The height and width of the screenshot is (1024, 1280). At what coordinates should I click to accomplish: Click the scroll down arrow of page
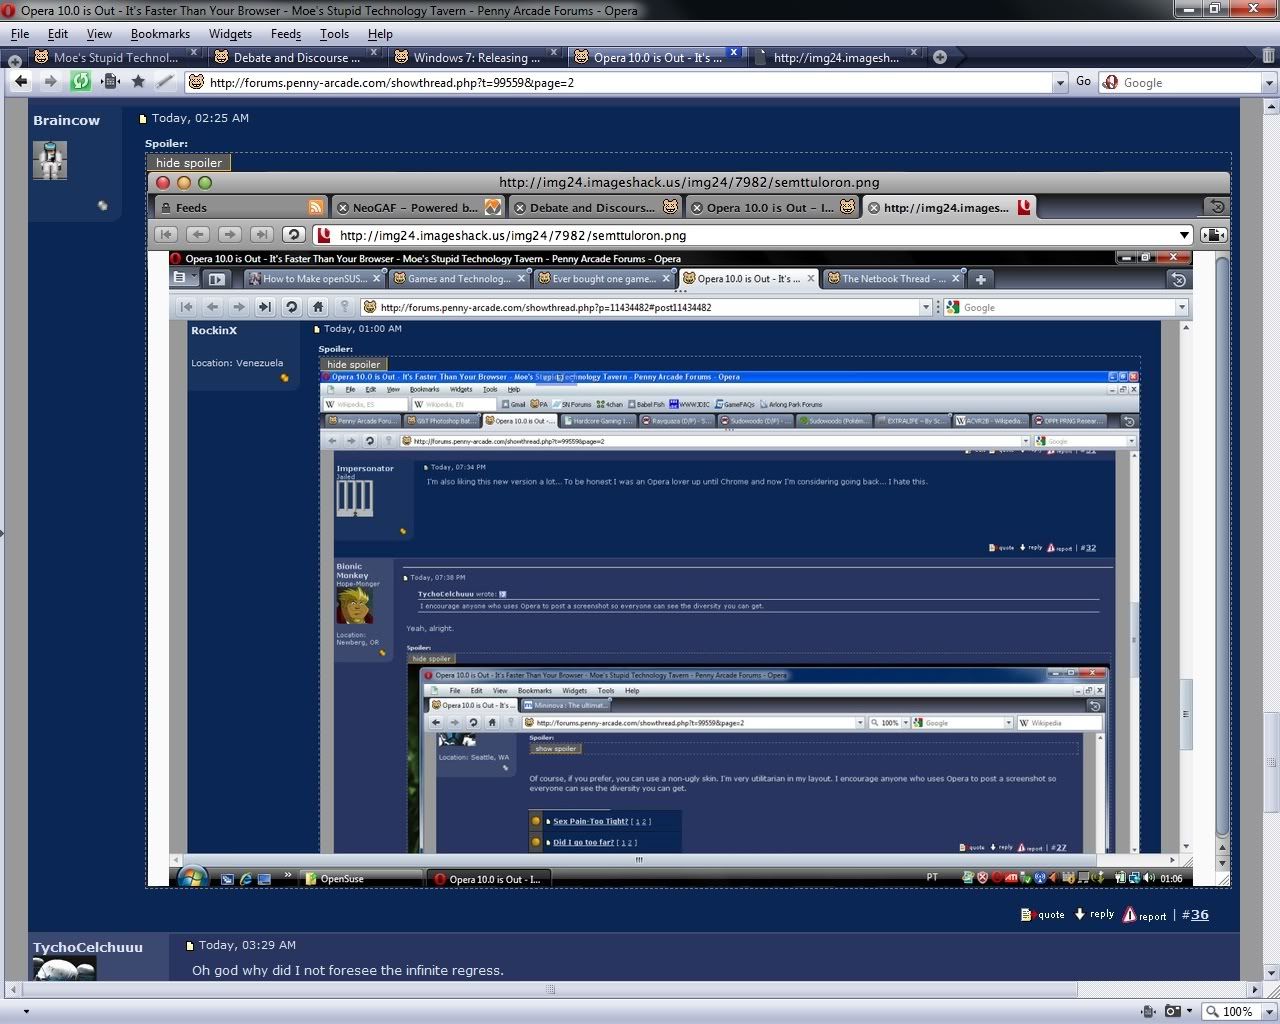pos(1271,974)
